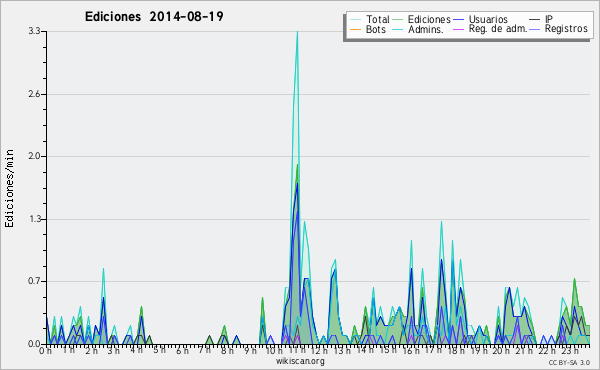Viewport: 600px width, 370px height.
Task: Click the 'Reg. de adm.' legend label
Action: 498,29
